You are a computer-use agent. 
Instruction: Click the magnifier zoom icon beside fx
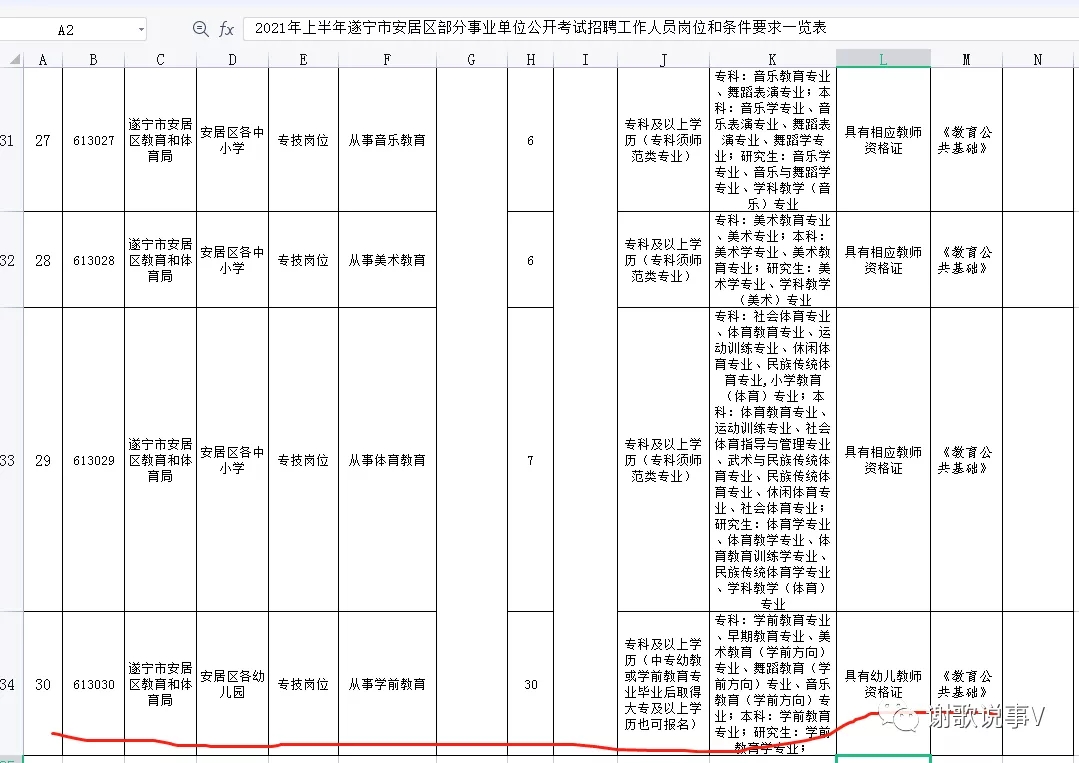pyautogui.click(x=201, y=29)
